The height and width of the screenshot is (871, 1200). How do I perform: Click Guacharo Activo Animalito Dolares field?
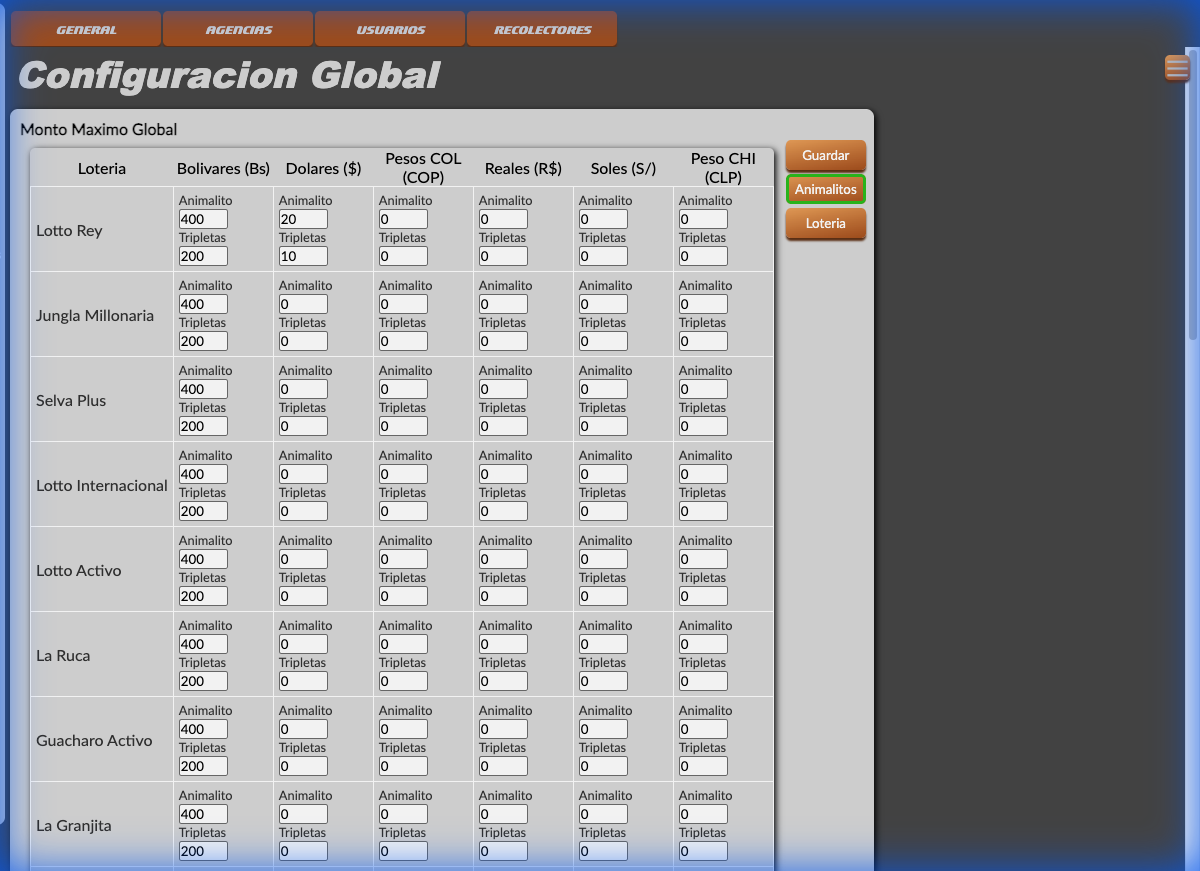click(303, 728)
